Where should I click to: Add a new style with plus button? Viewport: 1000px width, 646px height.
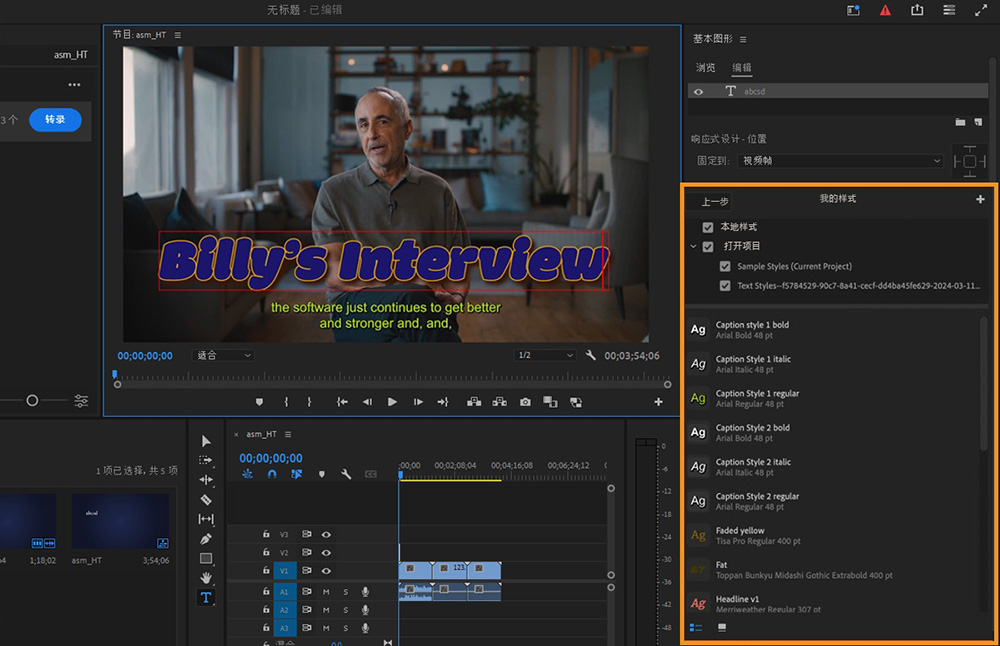980,200
